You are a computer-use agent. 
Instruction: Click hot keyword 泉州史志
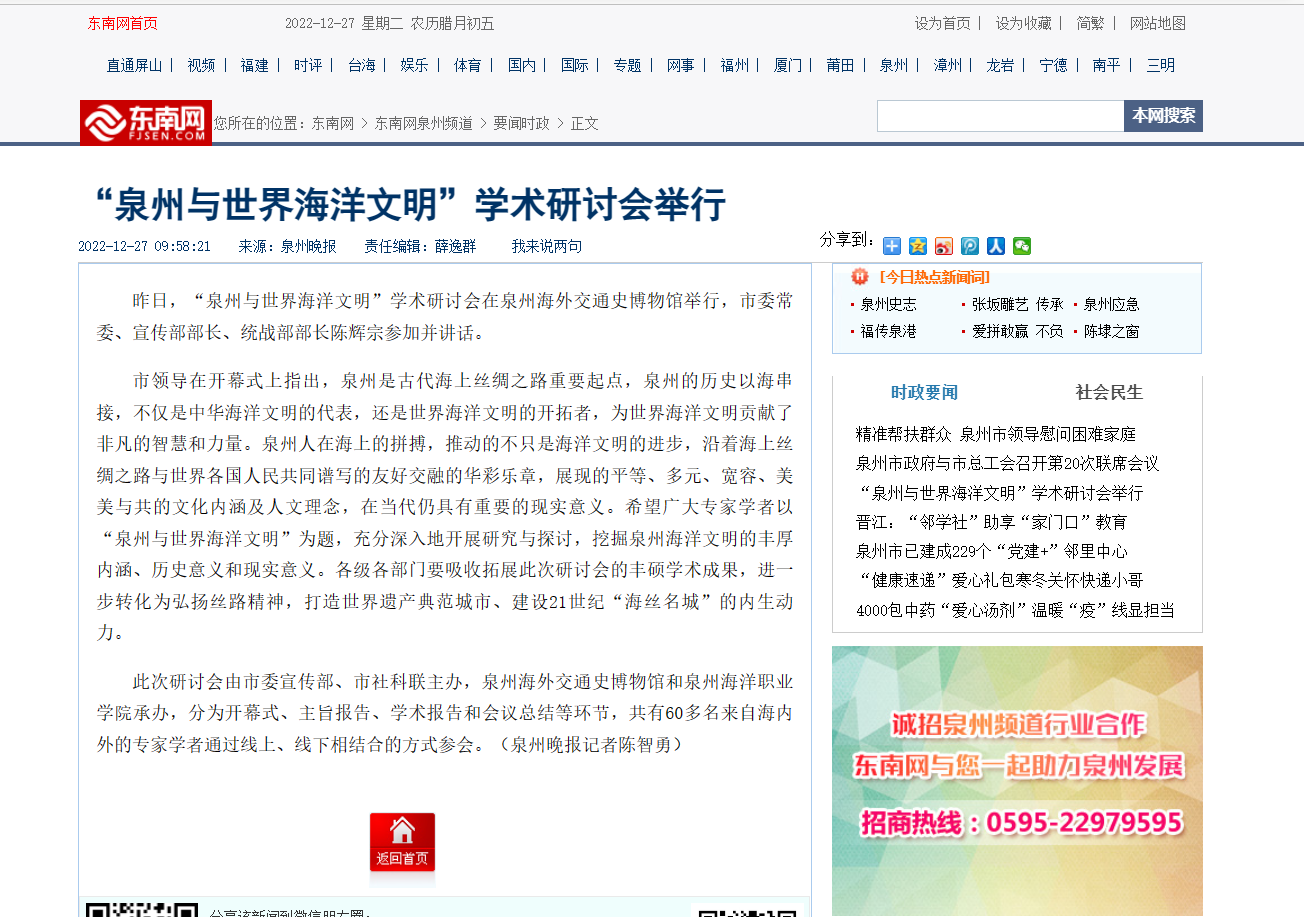coord(888,304)
